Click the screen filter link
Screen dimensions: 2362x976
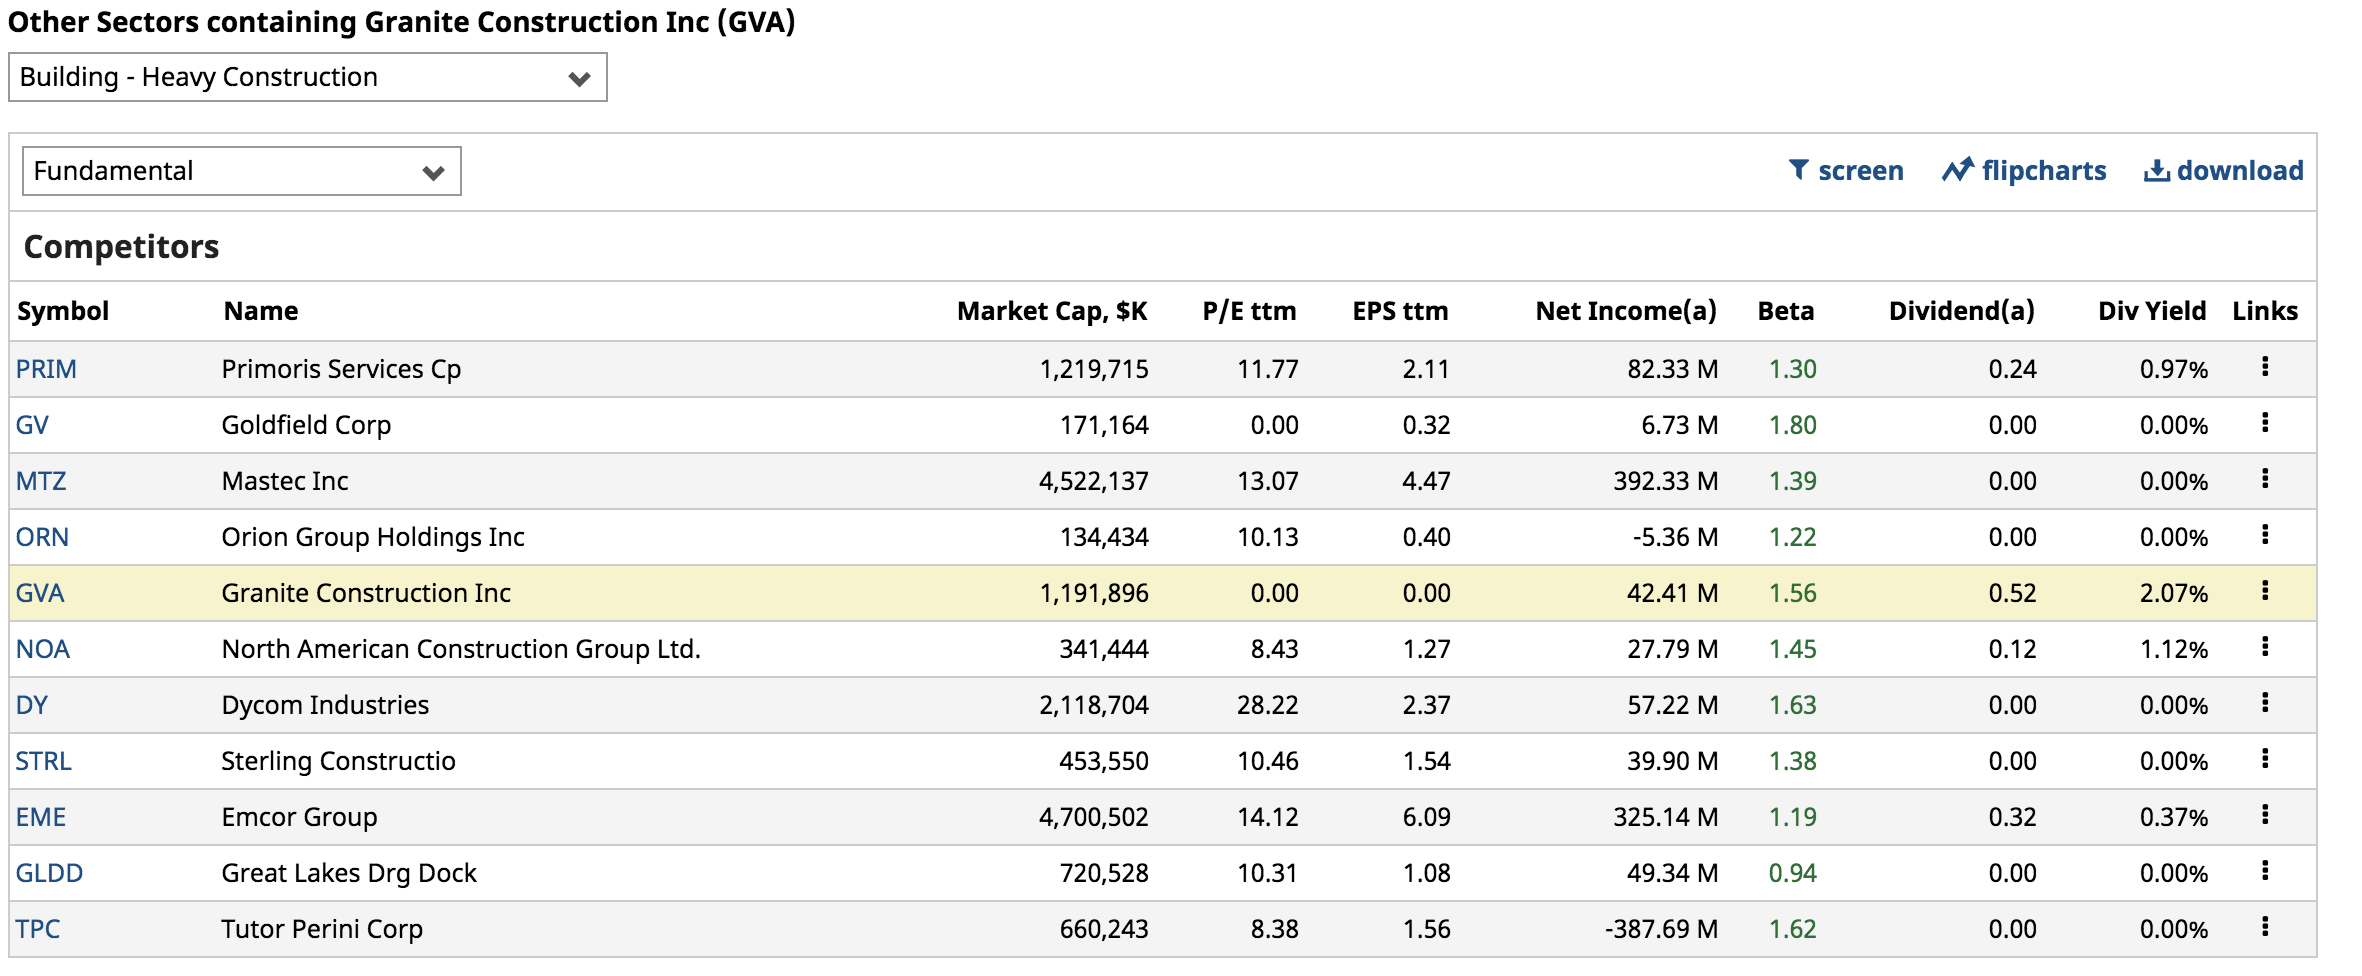(x=1846, y=171)
